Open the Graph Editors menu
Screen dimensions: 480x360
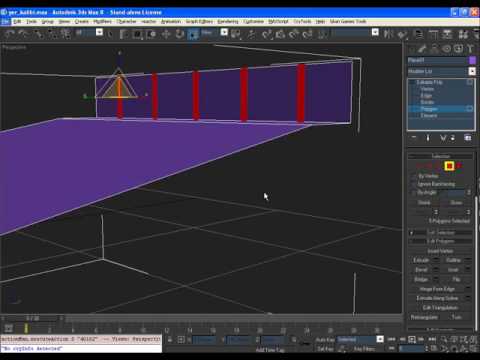pyautogui.click(x=199, y=21)
